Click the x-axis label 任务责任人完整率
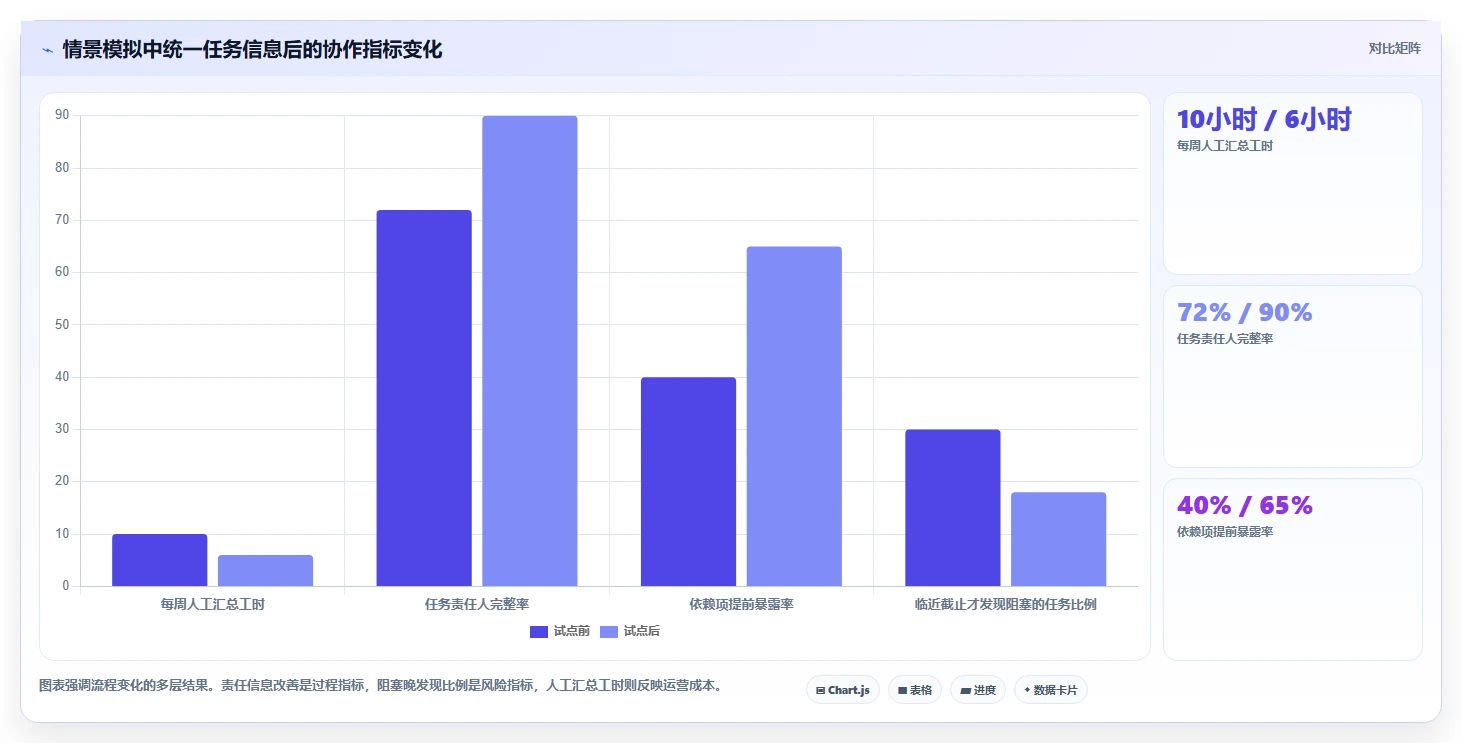This screenshot has height=743, width=1462. point(477,604)
